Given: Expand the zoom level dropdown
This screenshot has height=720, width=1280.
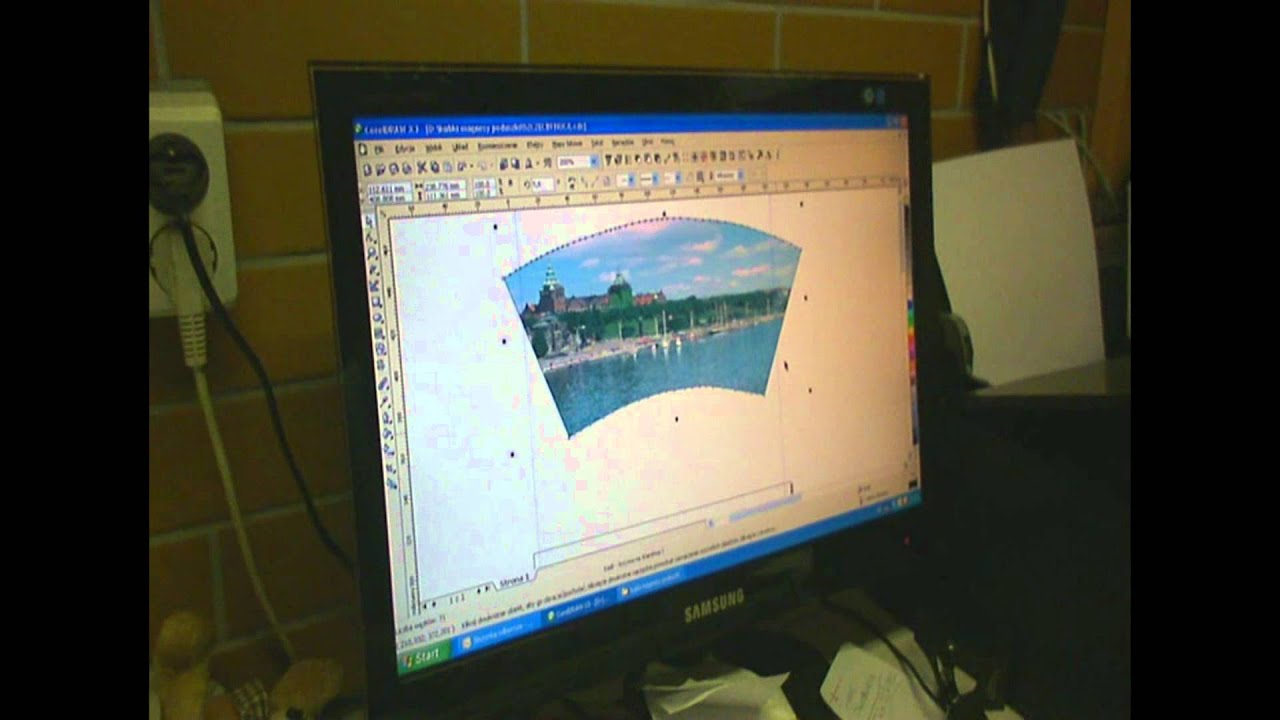Looking at the screenshot, I should click(x=594, y=161).
